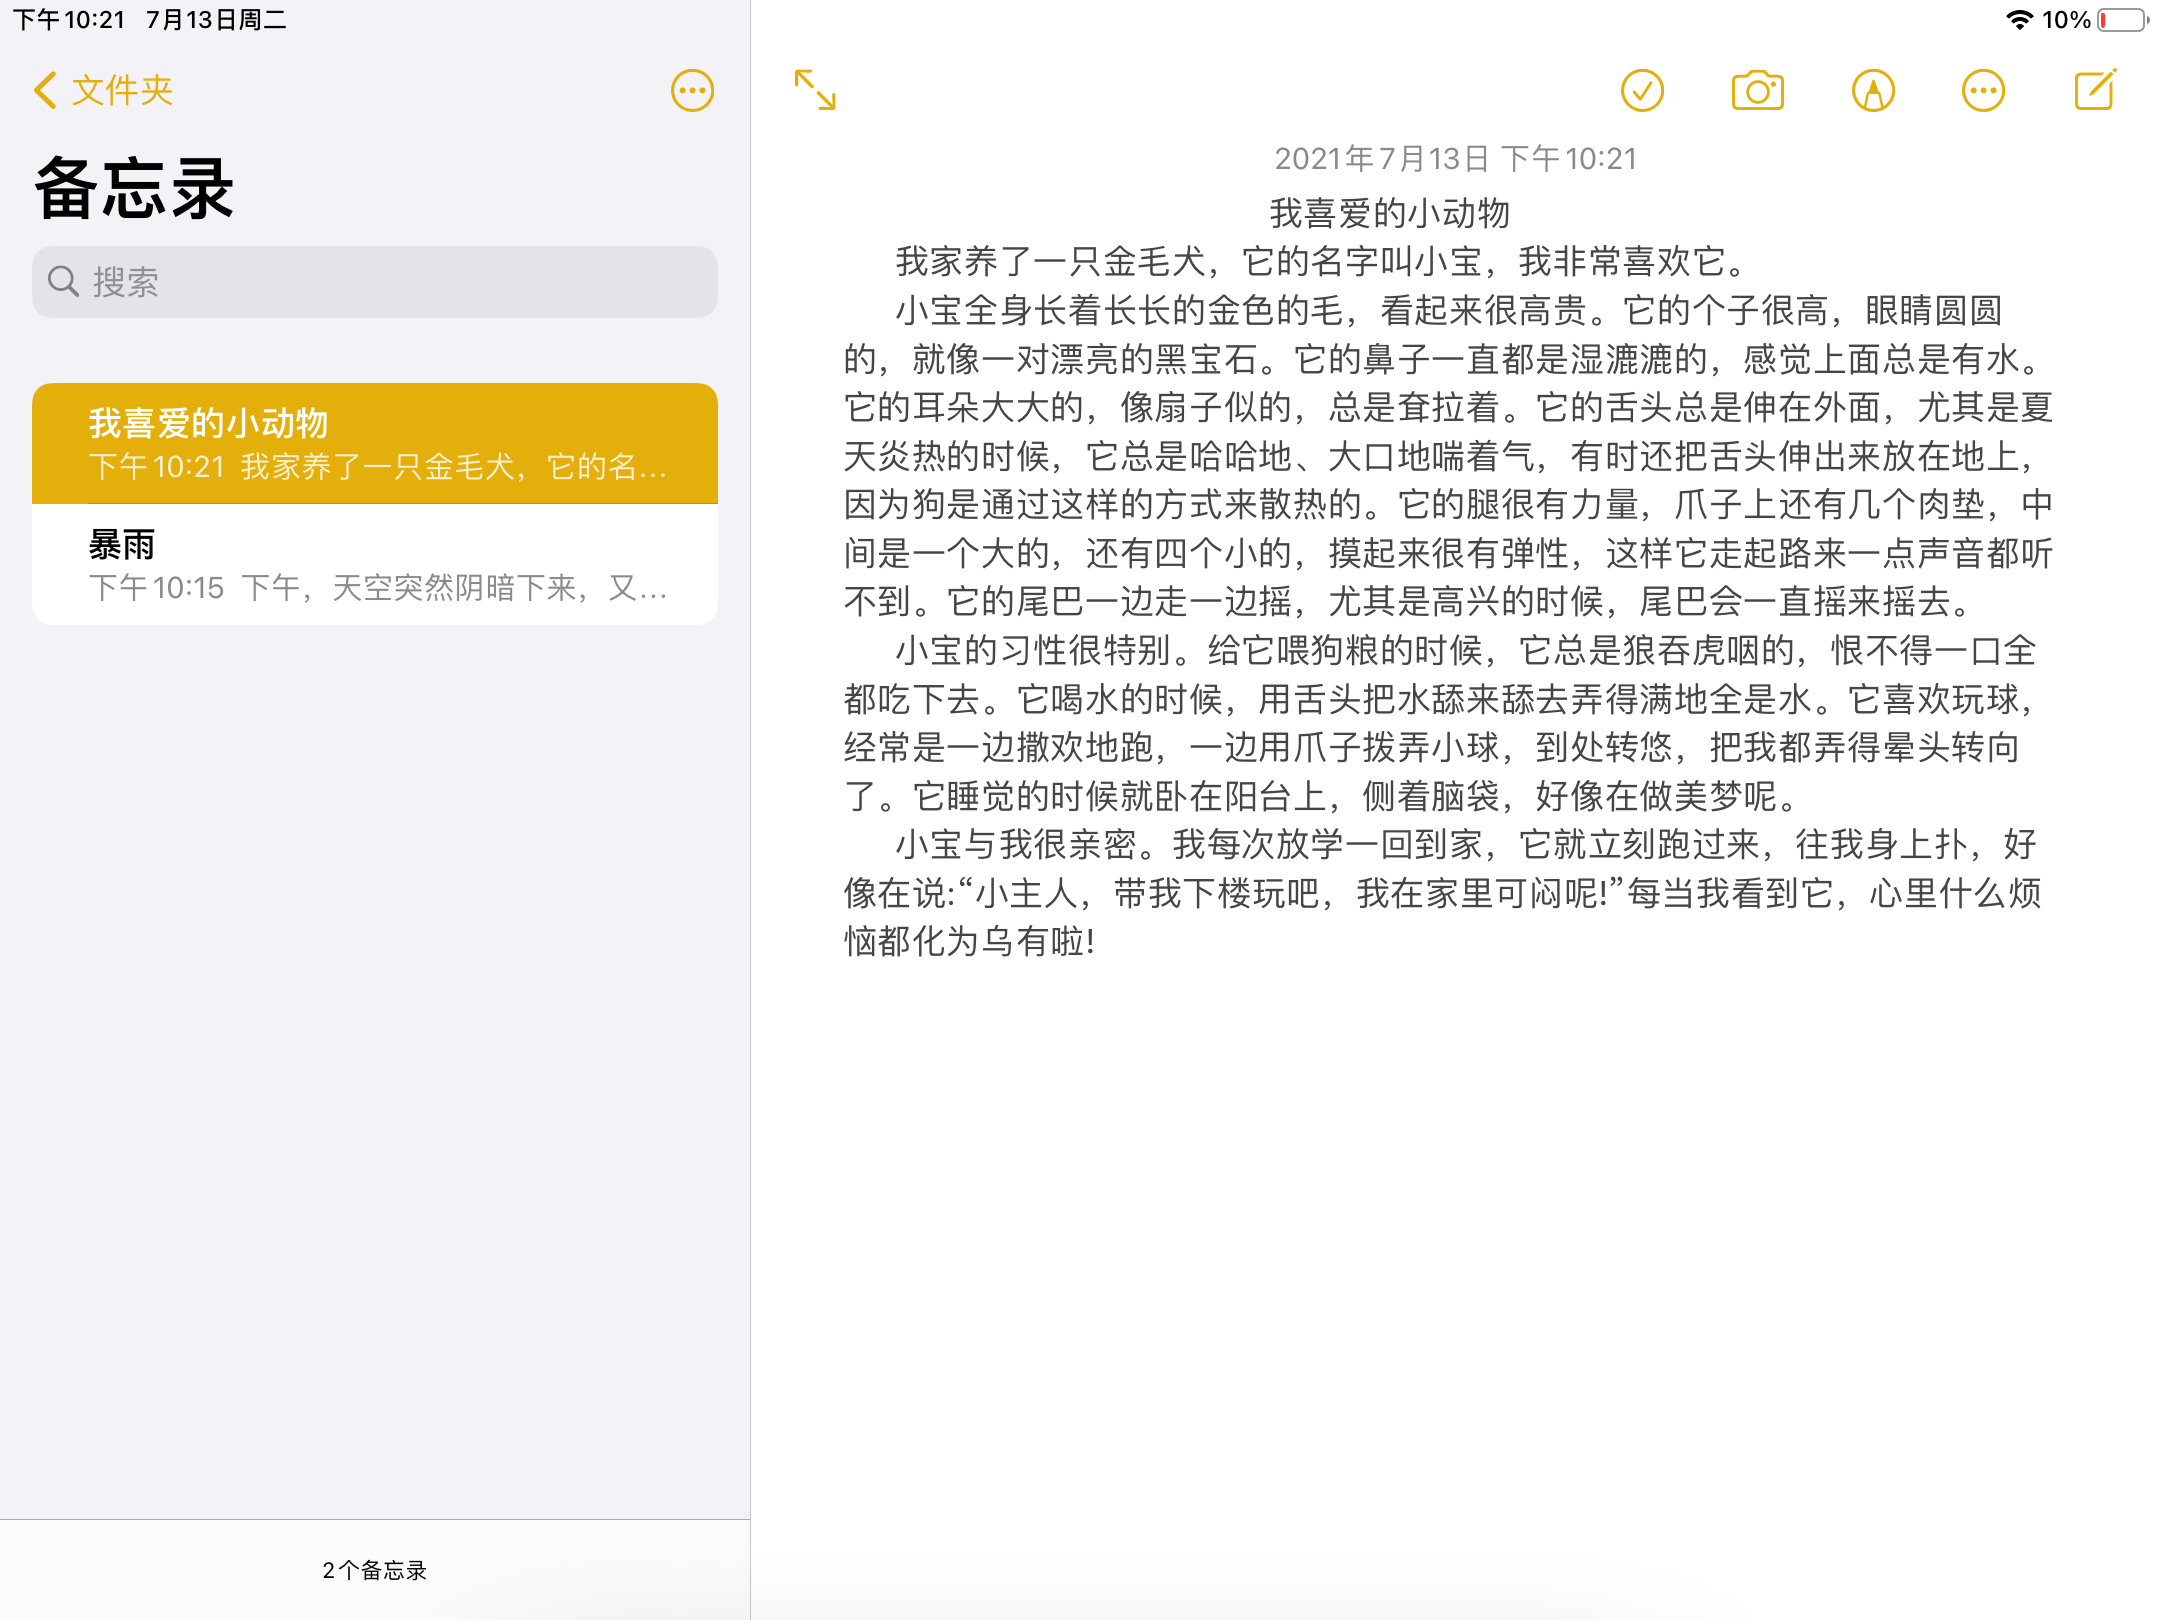Tap the 备忘录 heading

point(134,188)
